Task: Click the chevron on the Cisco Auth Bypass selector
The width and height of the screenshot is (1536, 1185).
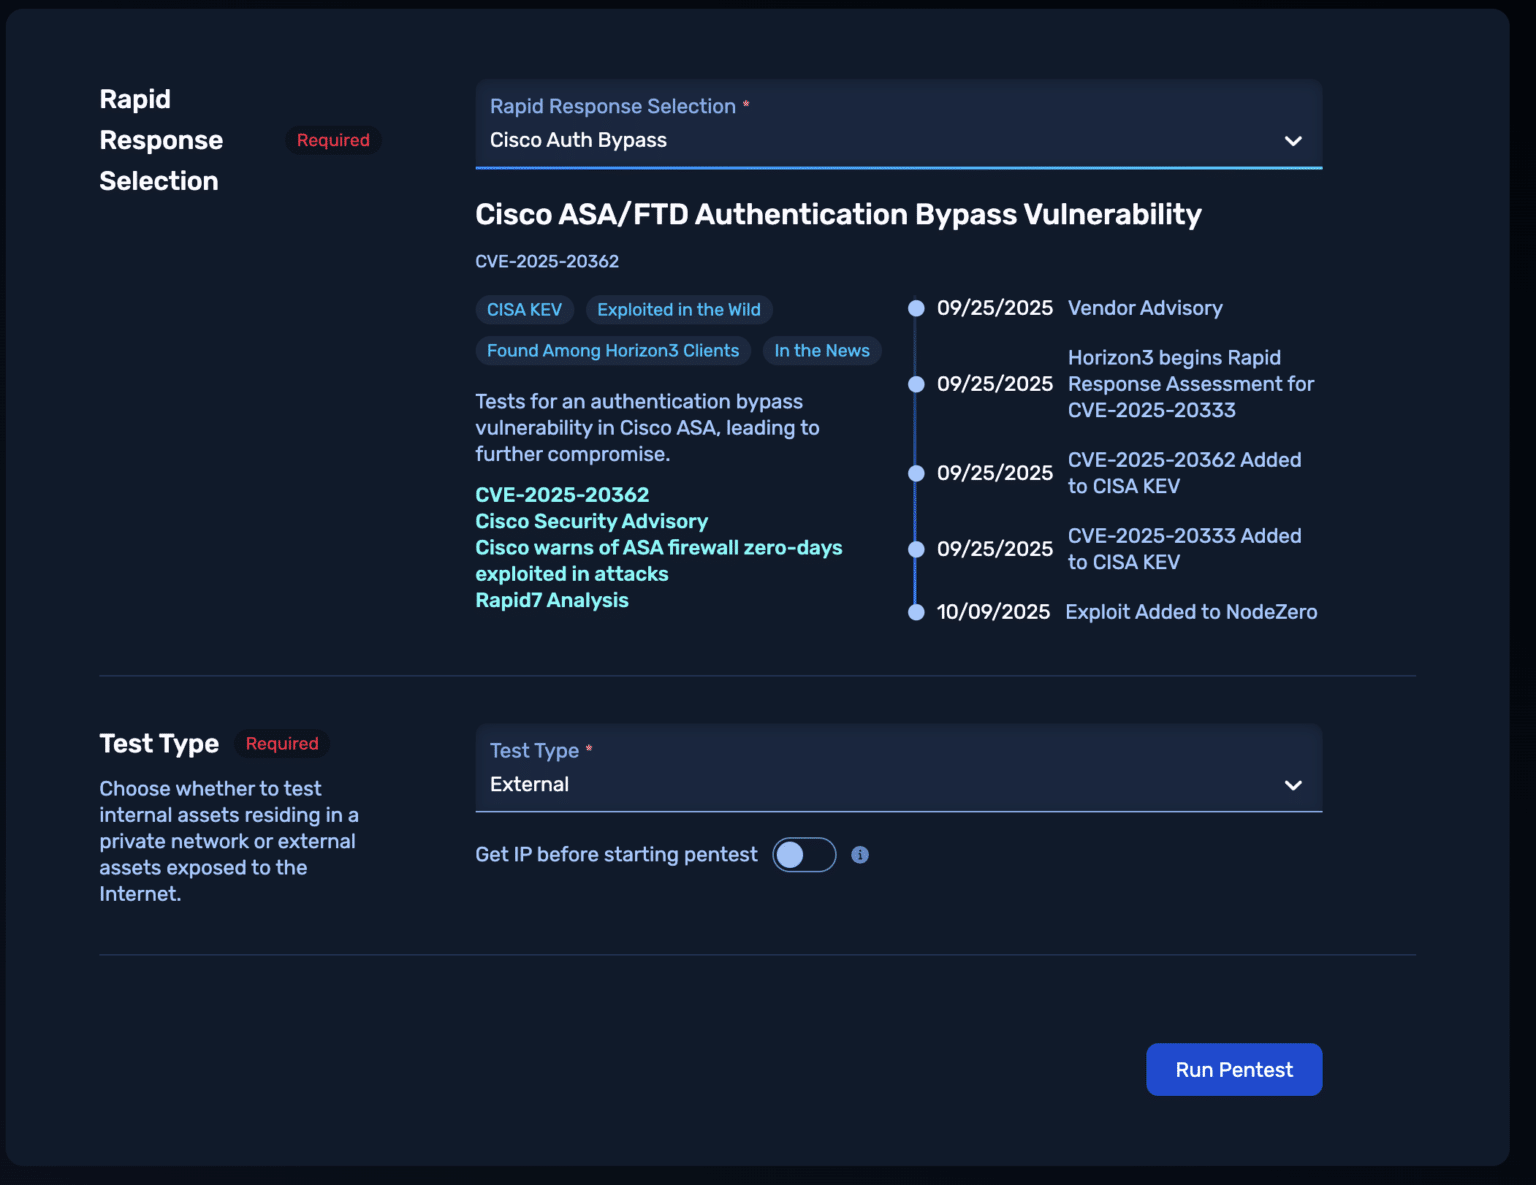Action: (1292, 140)
